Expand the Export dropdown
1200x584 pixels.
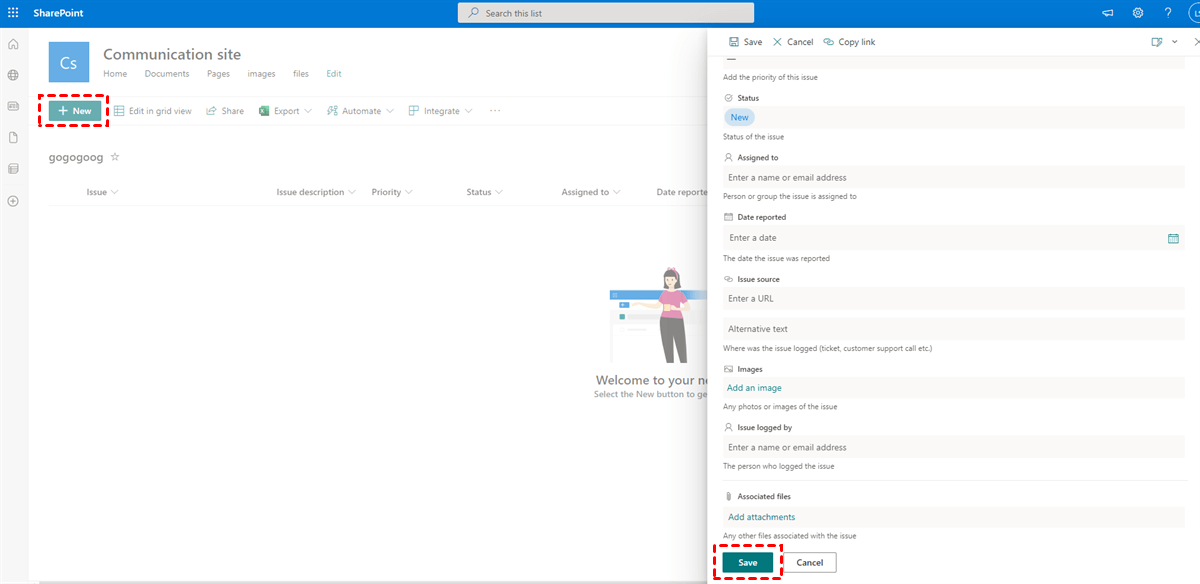(x=286, y=111)
